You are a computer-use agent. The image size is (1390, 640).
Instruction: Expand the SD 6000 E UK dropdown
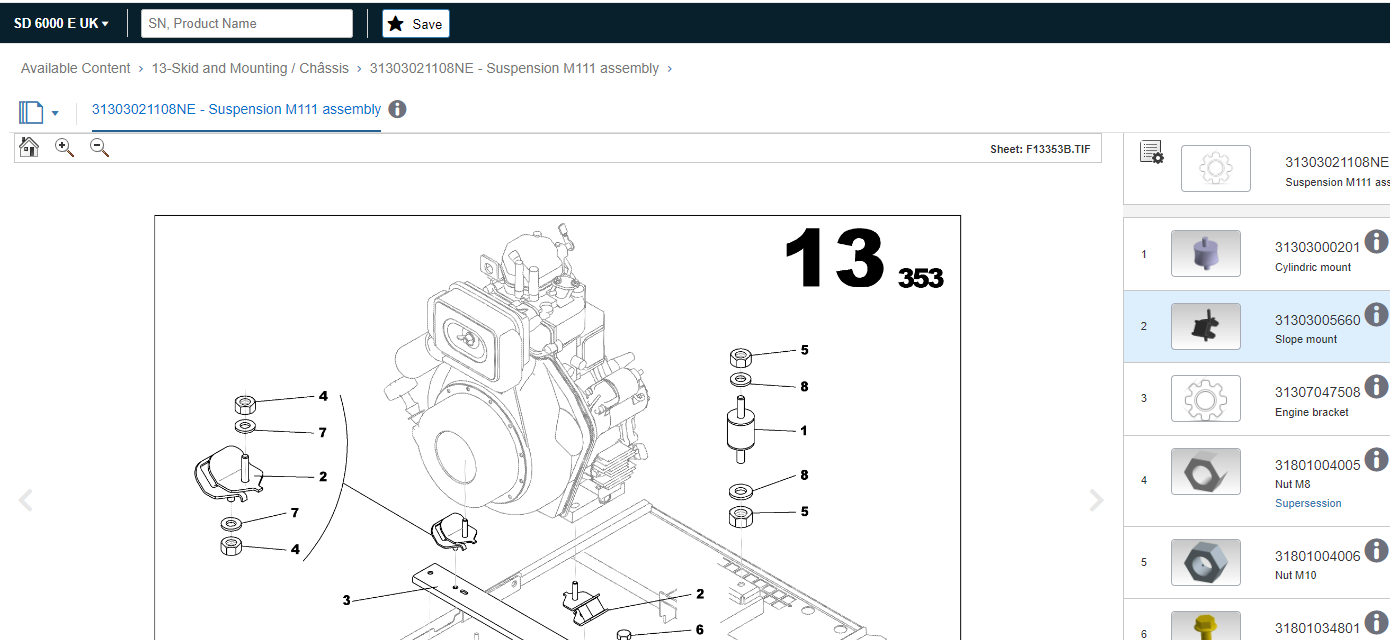[x=61, y=23]
